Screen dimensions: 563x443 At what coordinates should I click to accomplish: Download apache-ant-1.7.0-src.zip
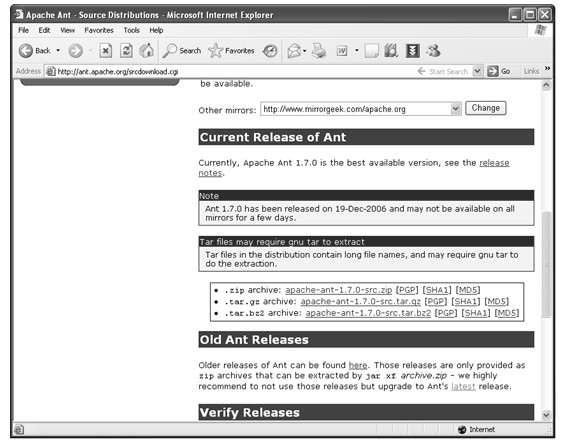click(x=338, y=290)
